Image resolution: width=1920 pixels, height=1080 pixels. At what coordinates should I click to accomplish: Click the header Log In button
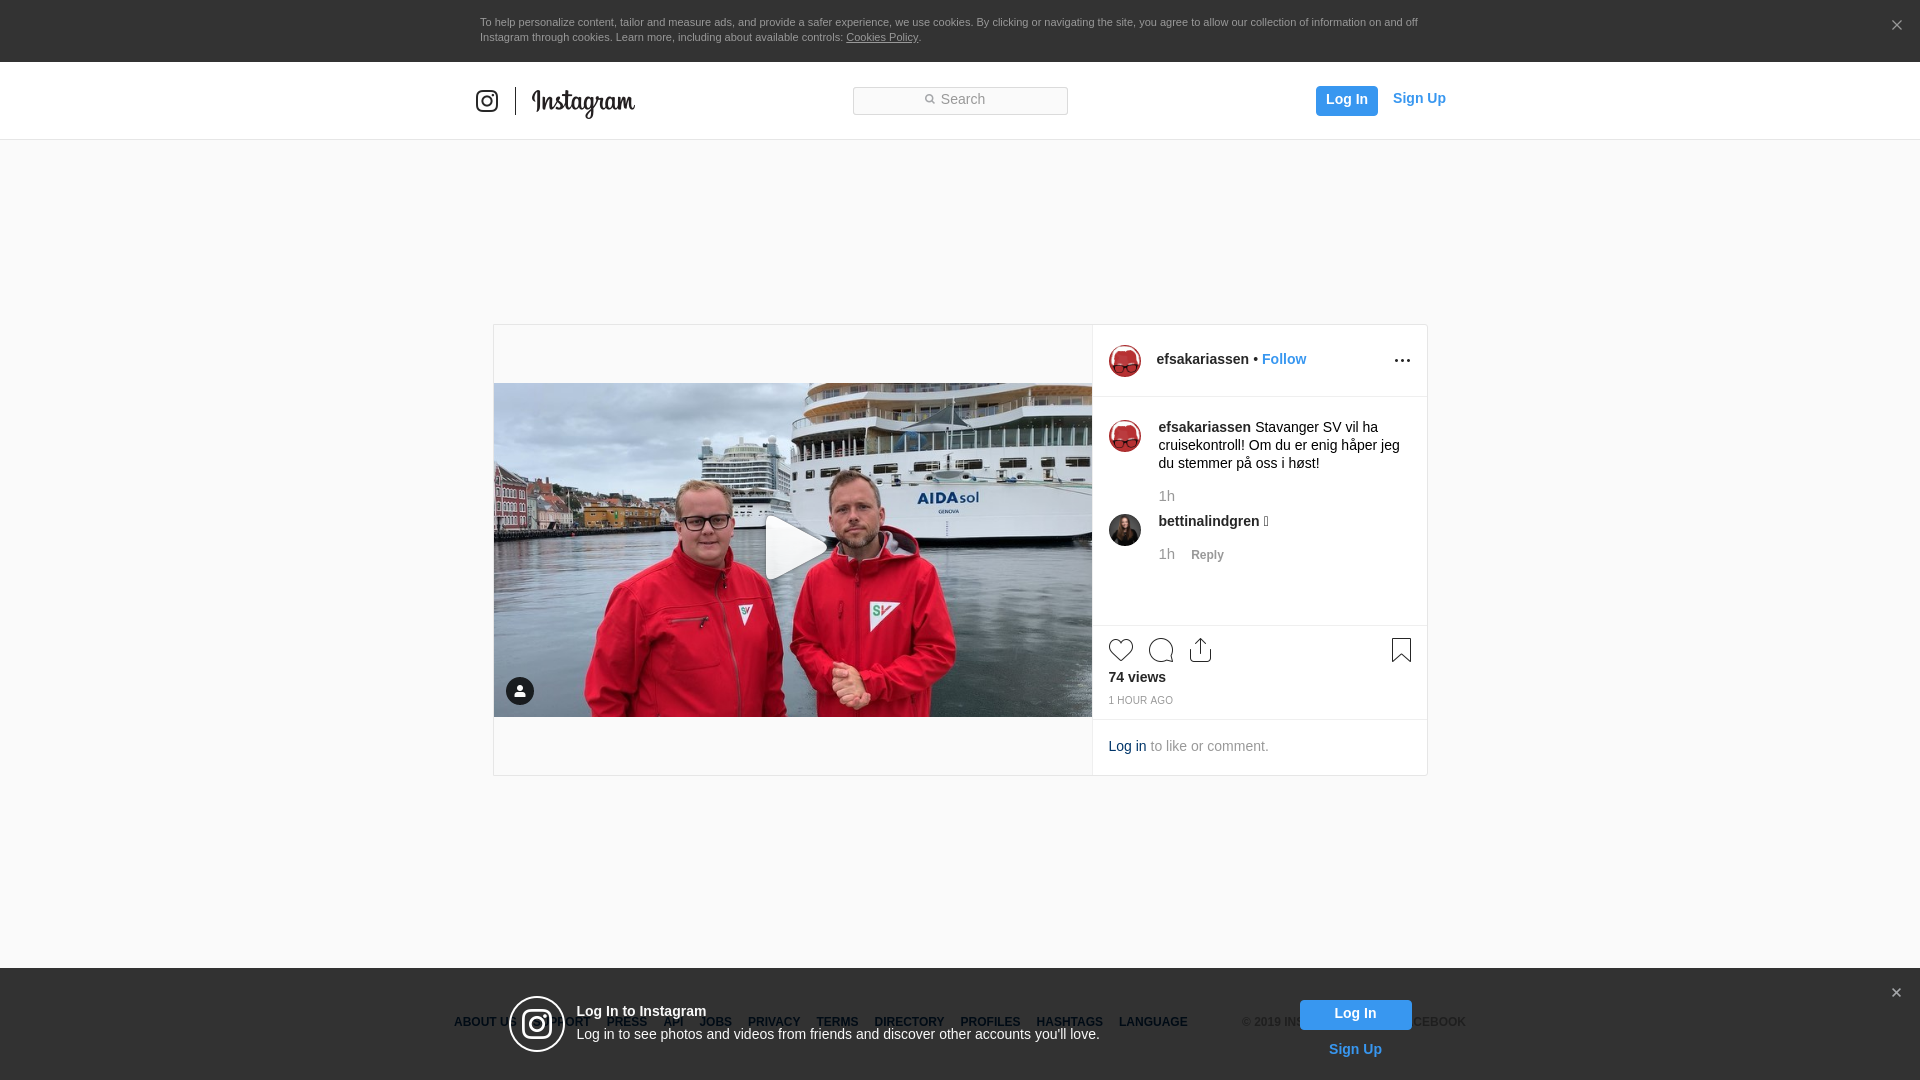tap(1346, 100)
